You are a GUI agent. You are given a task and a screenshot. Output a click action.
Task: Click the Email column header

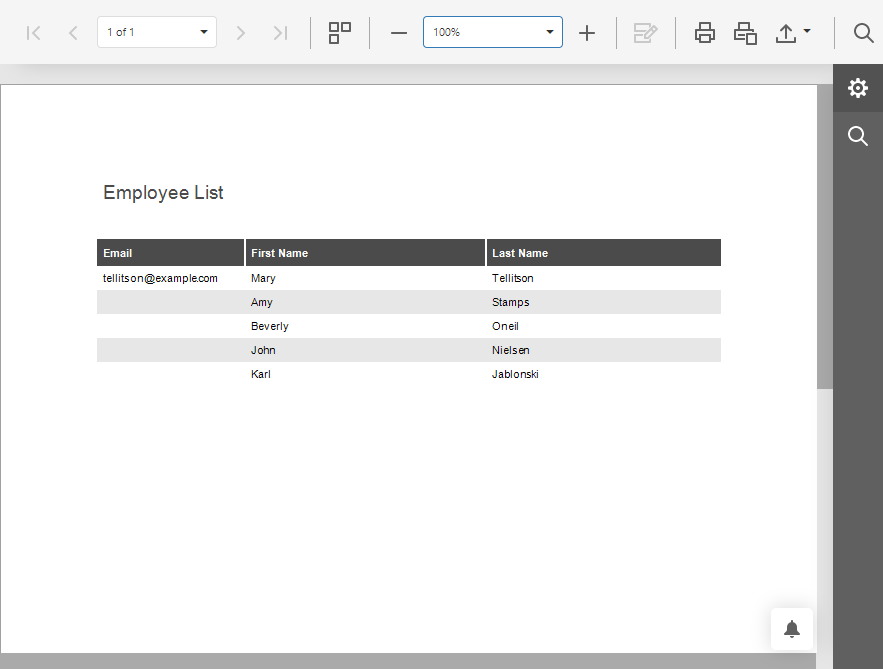tap(171, 253)
